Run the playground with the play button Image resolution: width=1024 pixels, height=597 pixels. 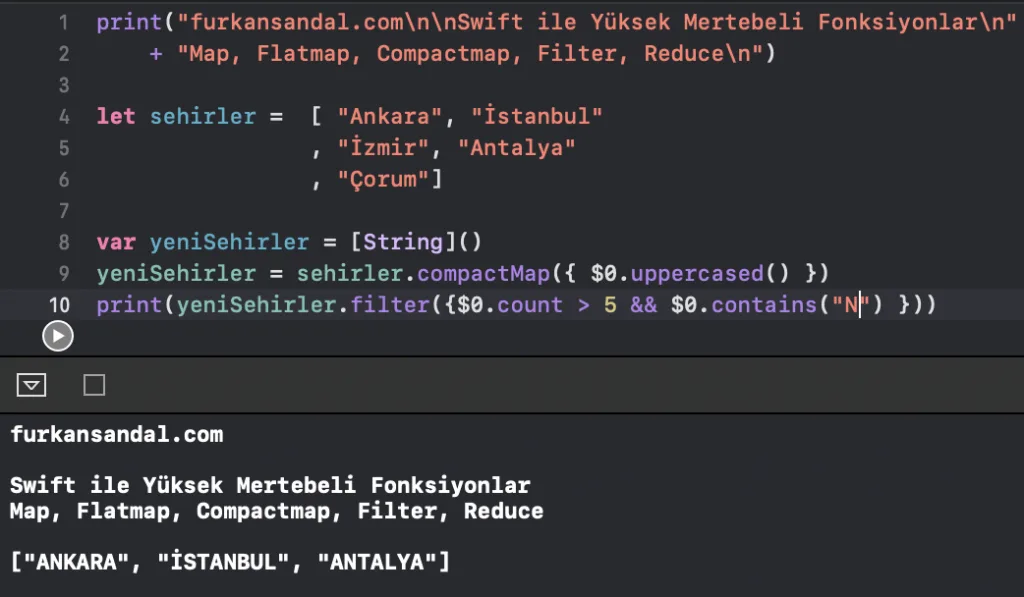coord(57,336)
